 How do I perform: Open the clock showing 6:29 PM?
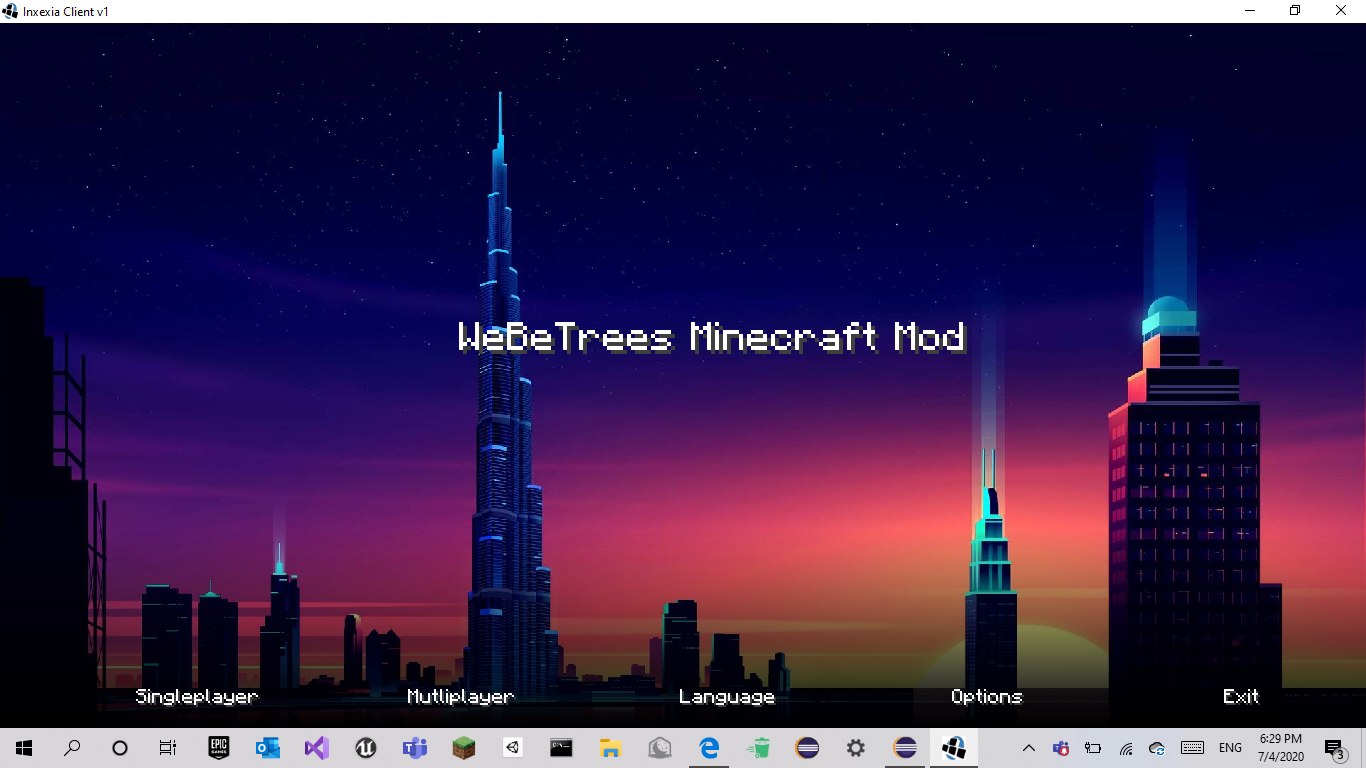1280,748
